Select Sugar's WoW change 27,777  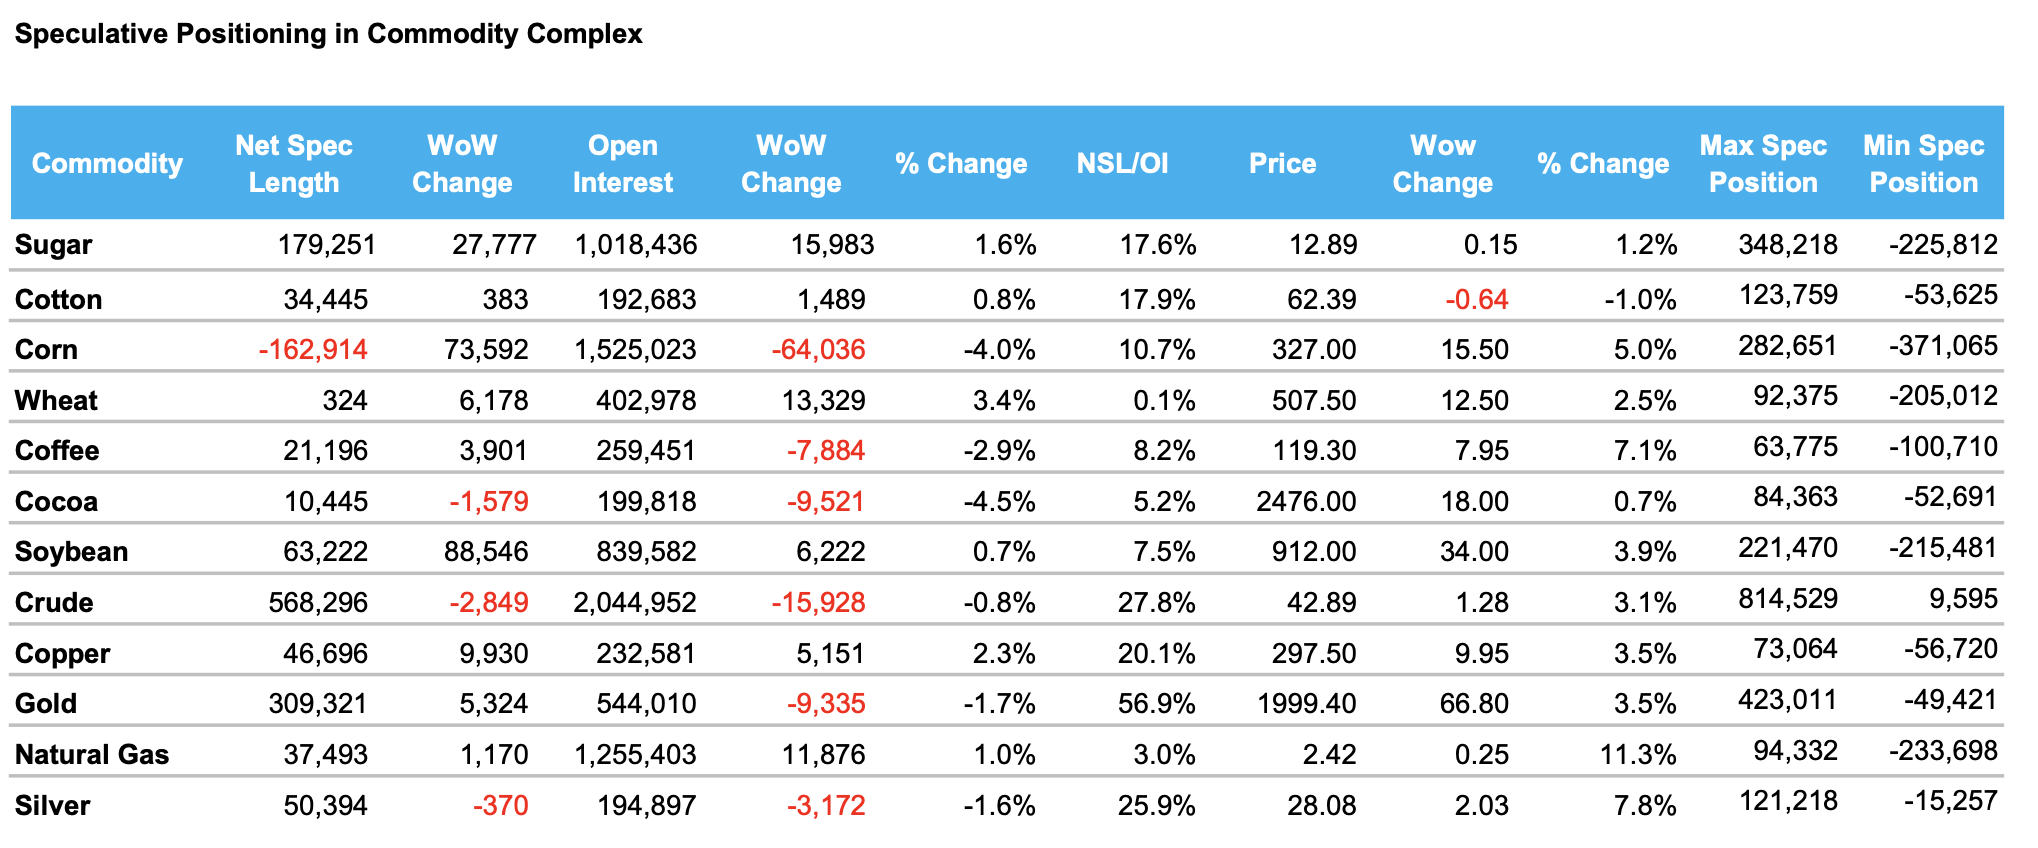click(x=494, y=245)
